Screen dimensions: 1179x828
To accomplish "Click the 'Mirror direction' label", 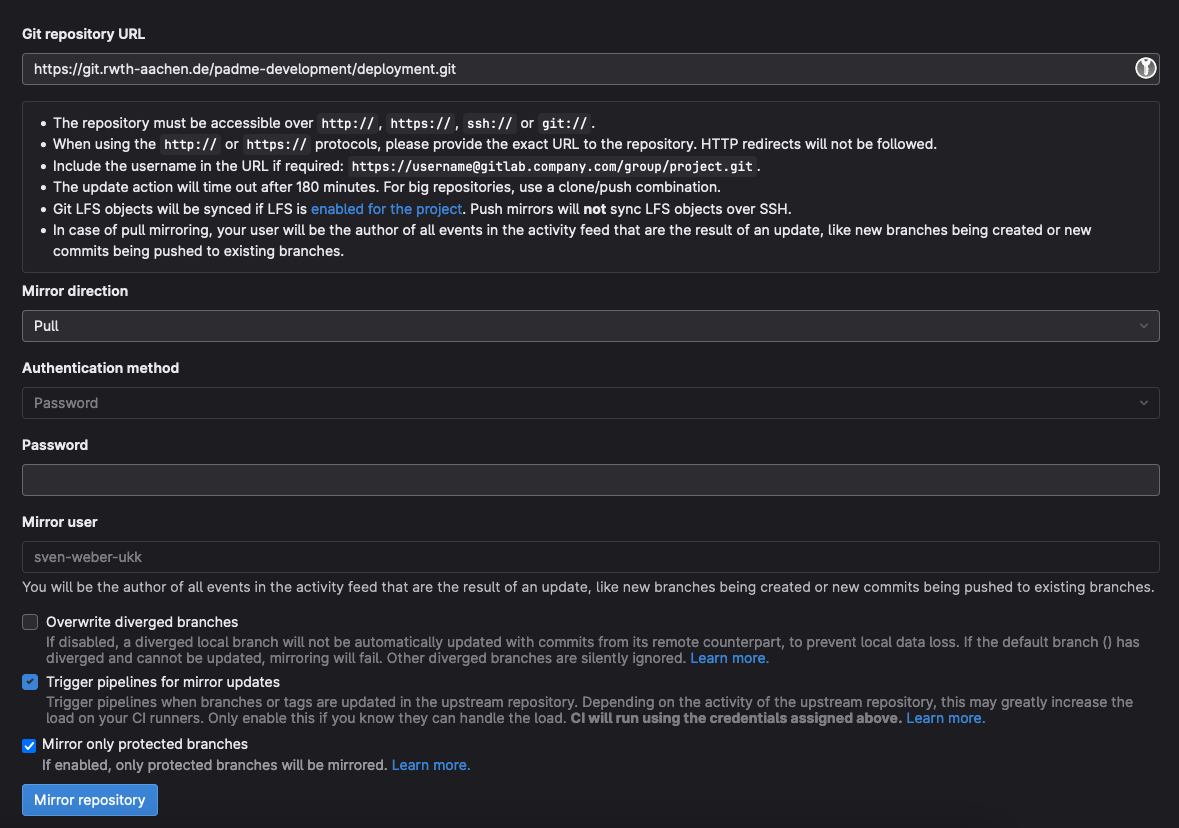I will point(75,291).
